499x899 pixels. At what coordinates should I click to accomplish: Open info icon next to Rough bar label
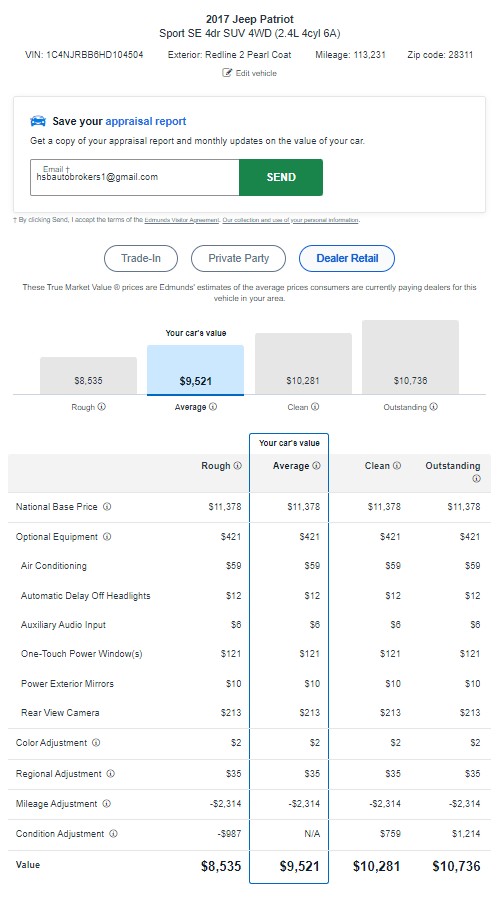pyautogui.click(x=102, y=406)
